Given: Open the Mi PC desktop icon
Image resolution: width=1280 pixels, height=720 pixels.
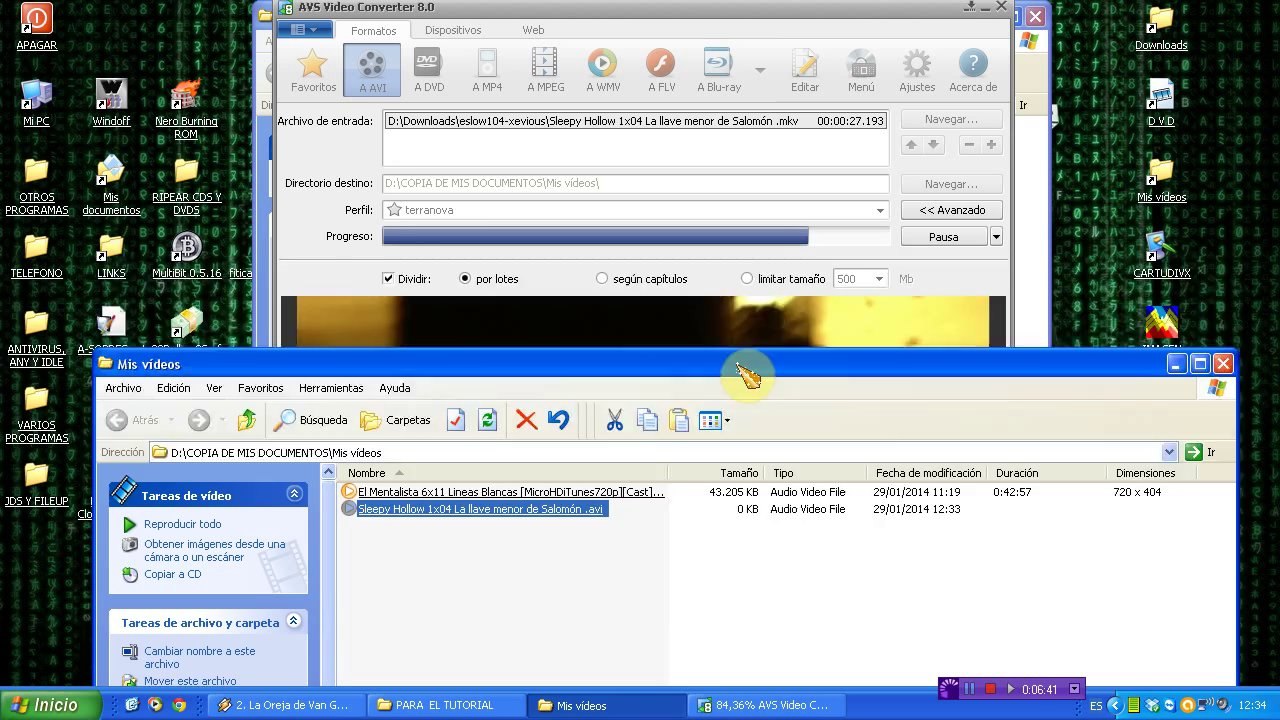Looking at the screenshot, I should [x=36, y=101].
